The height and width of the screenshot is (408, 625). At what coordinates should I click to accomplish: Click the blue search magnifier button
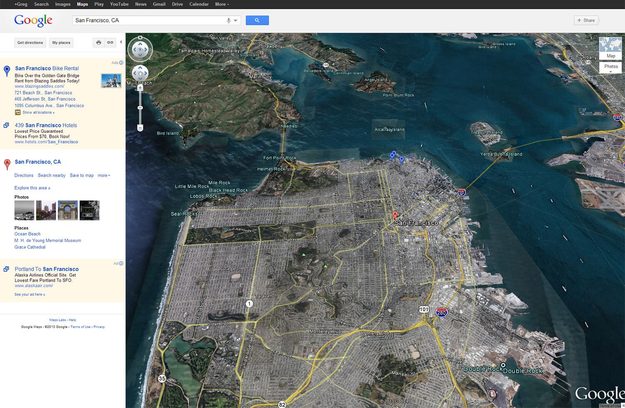coord(257,20)
